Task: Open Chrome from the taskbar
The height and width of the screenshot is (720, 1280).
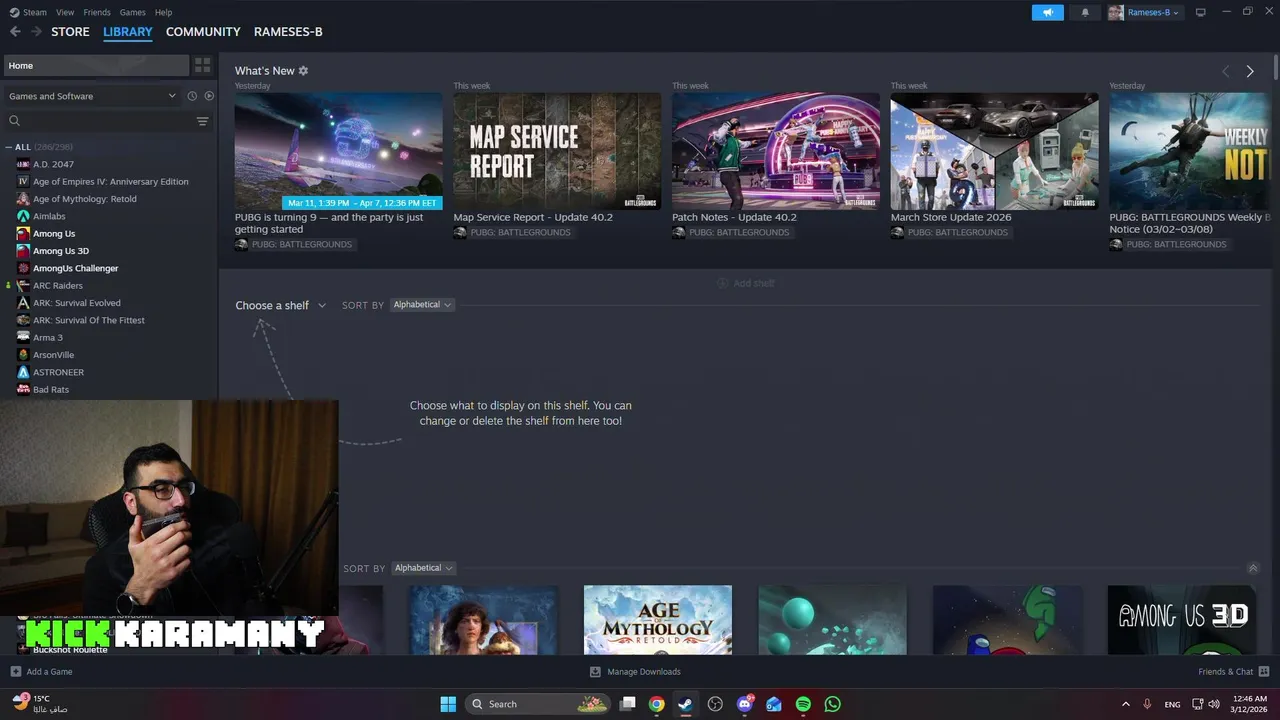Action: click(x=656, y=704)
